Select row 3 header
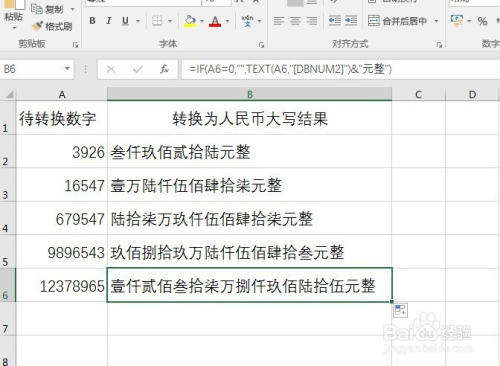 coord(7,185)
